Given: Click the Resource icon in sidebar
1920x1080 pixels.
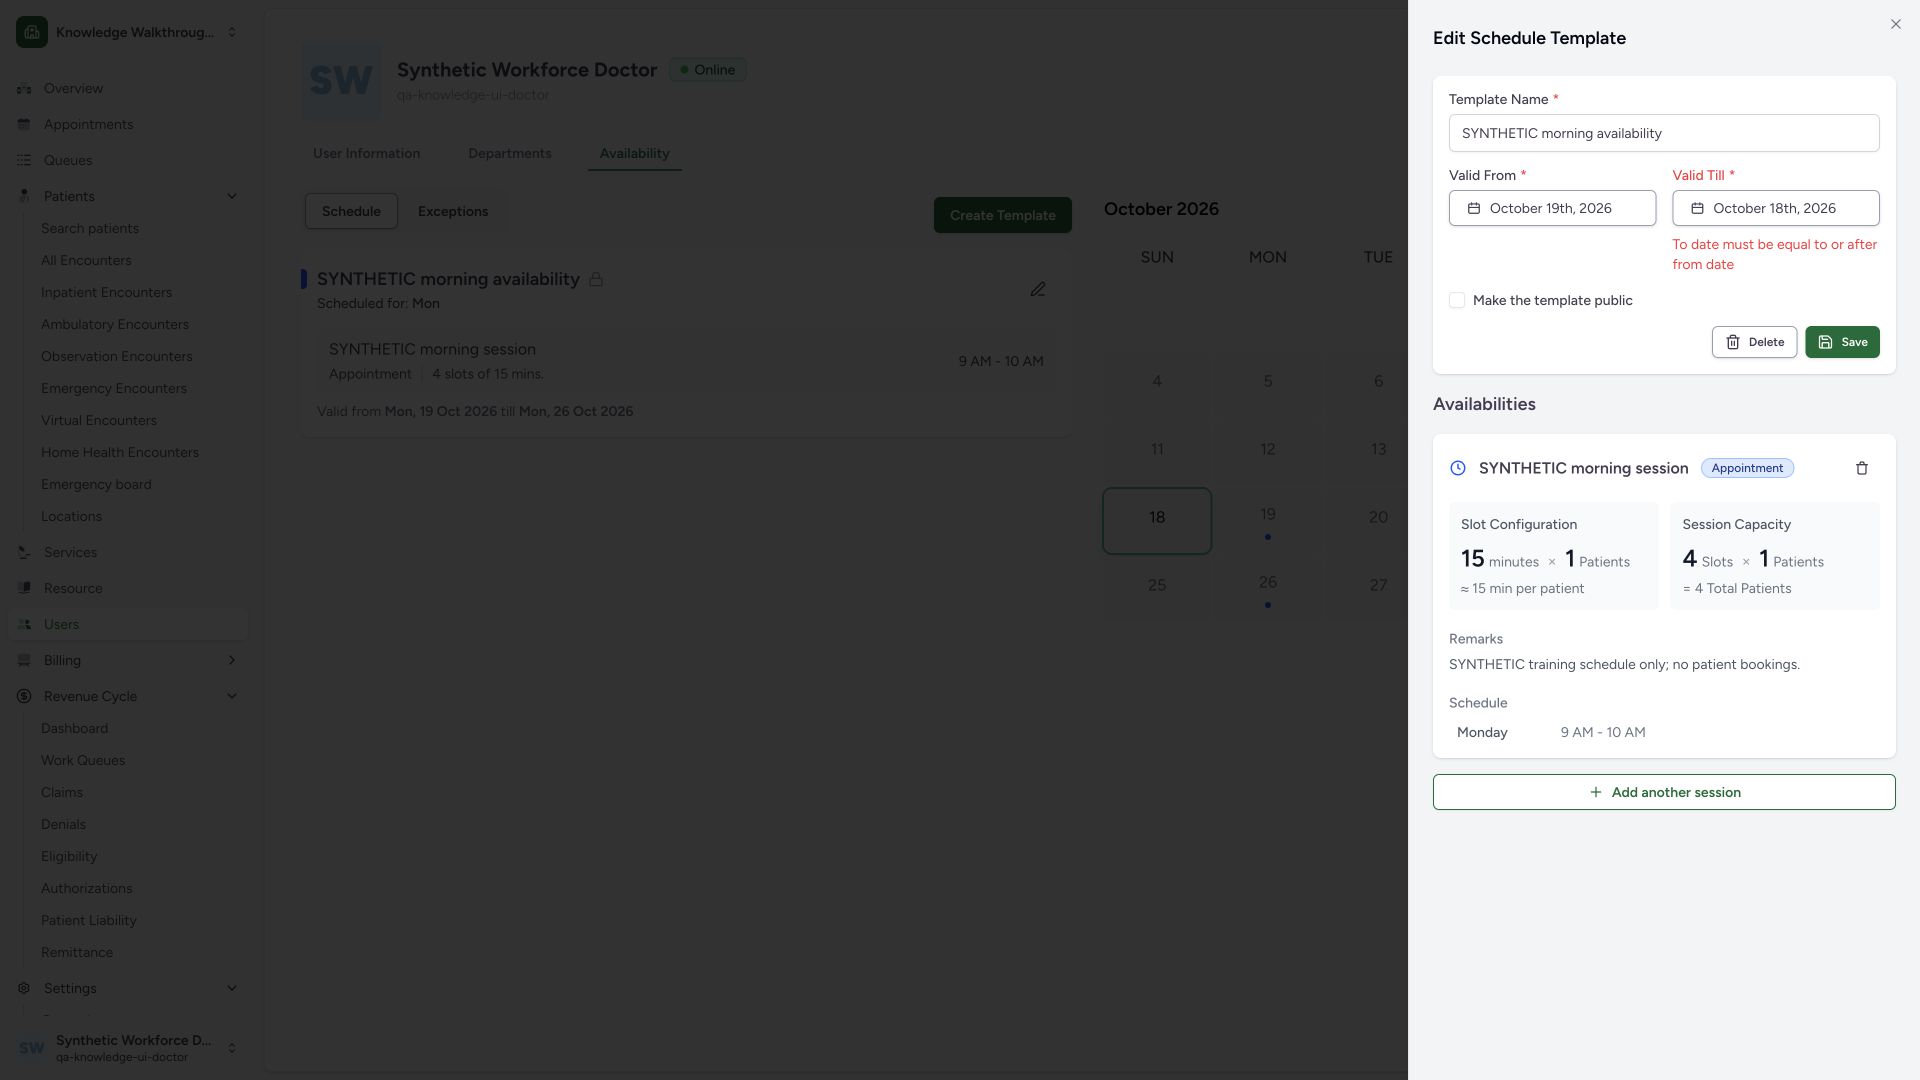Looking at the screenshot, I should click(24, 588).
